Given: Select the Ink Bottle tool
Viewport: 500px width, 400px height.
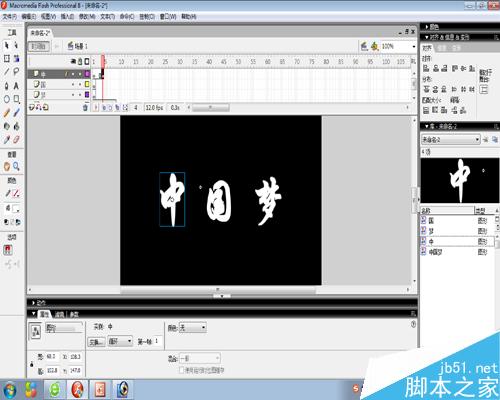Looking at the screenshot, I should pos(7,126).
